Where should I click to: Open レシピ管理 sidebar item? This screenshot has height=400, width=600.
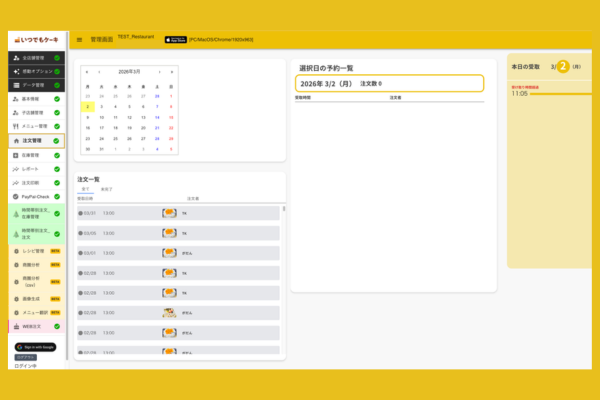34,251
